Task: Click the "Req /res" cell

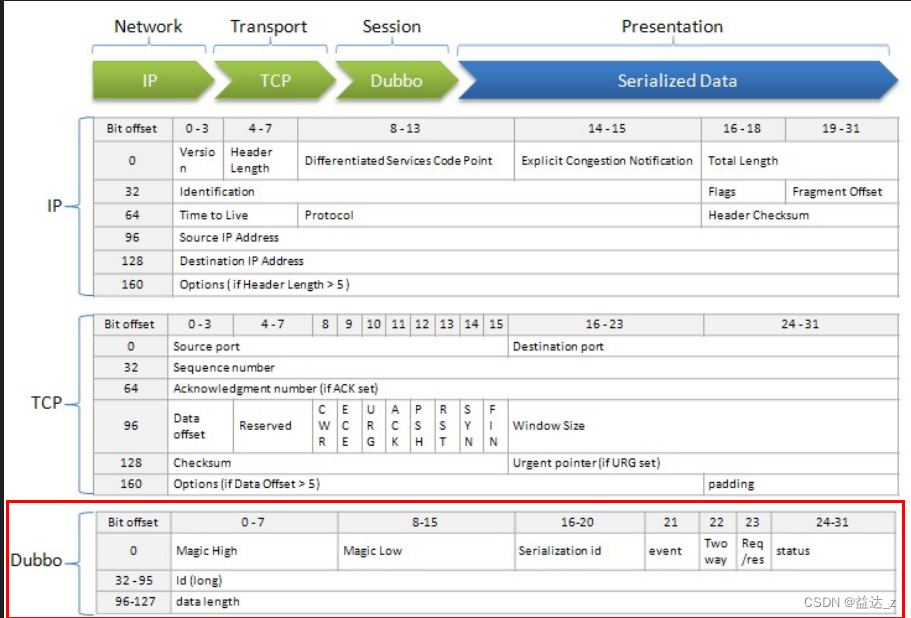Action: tap(754, 551)
